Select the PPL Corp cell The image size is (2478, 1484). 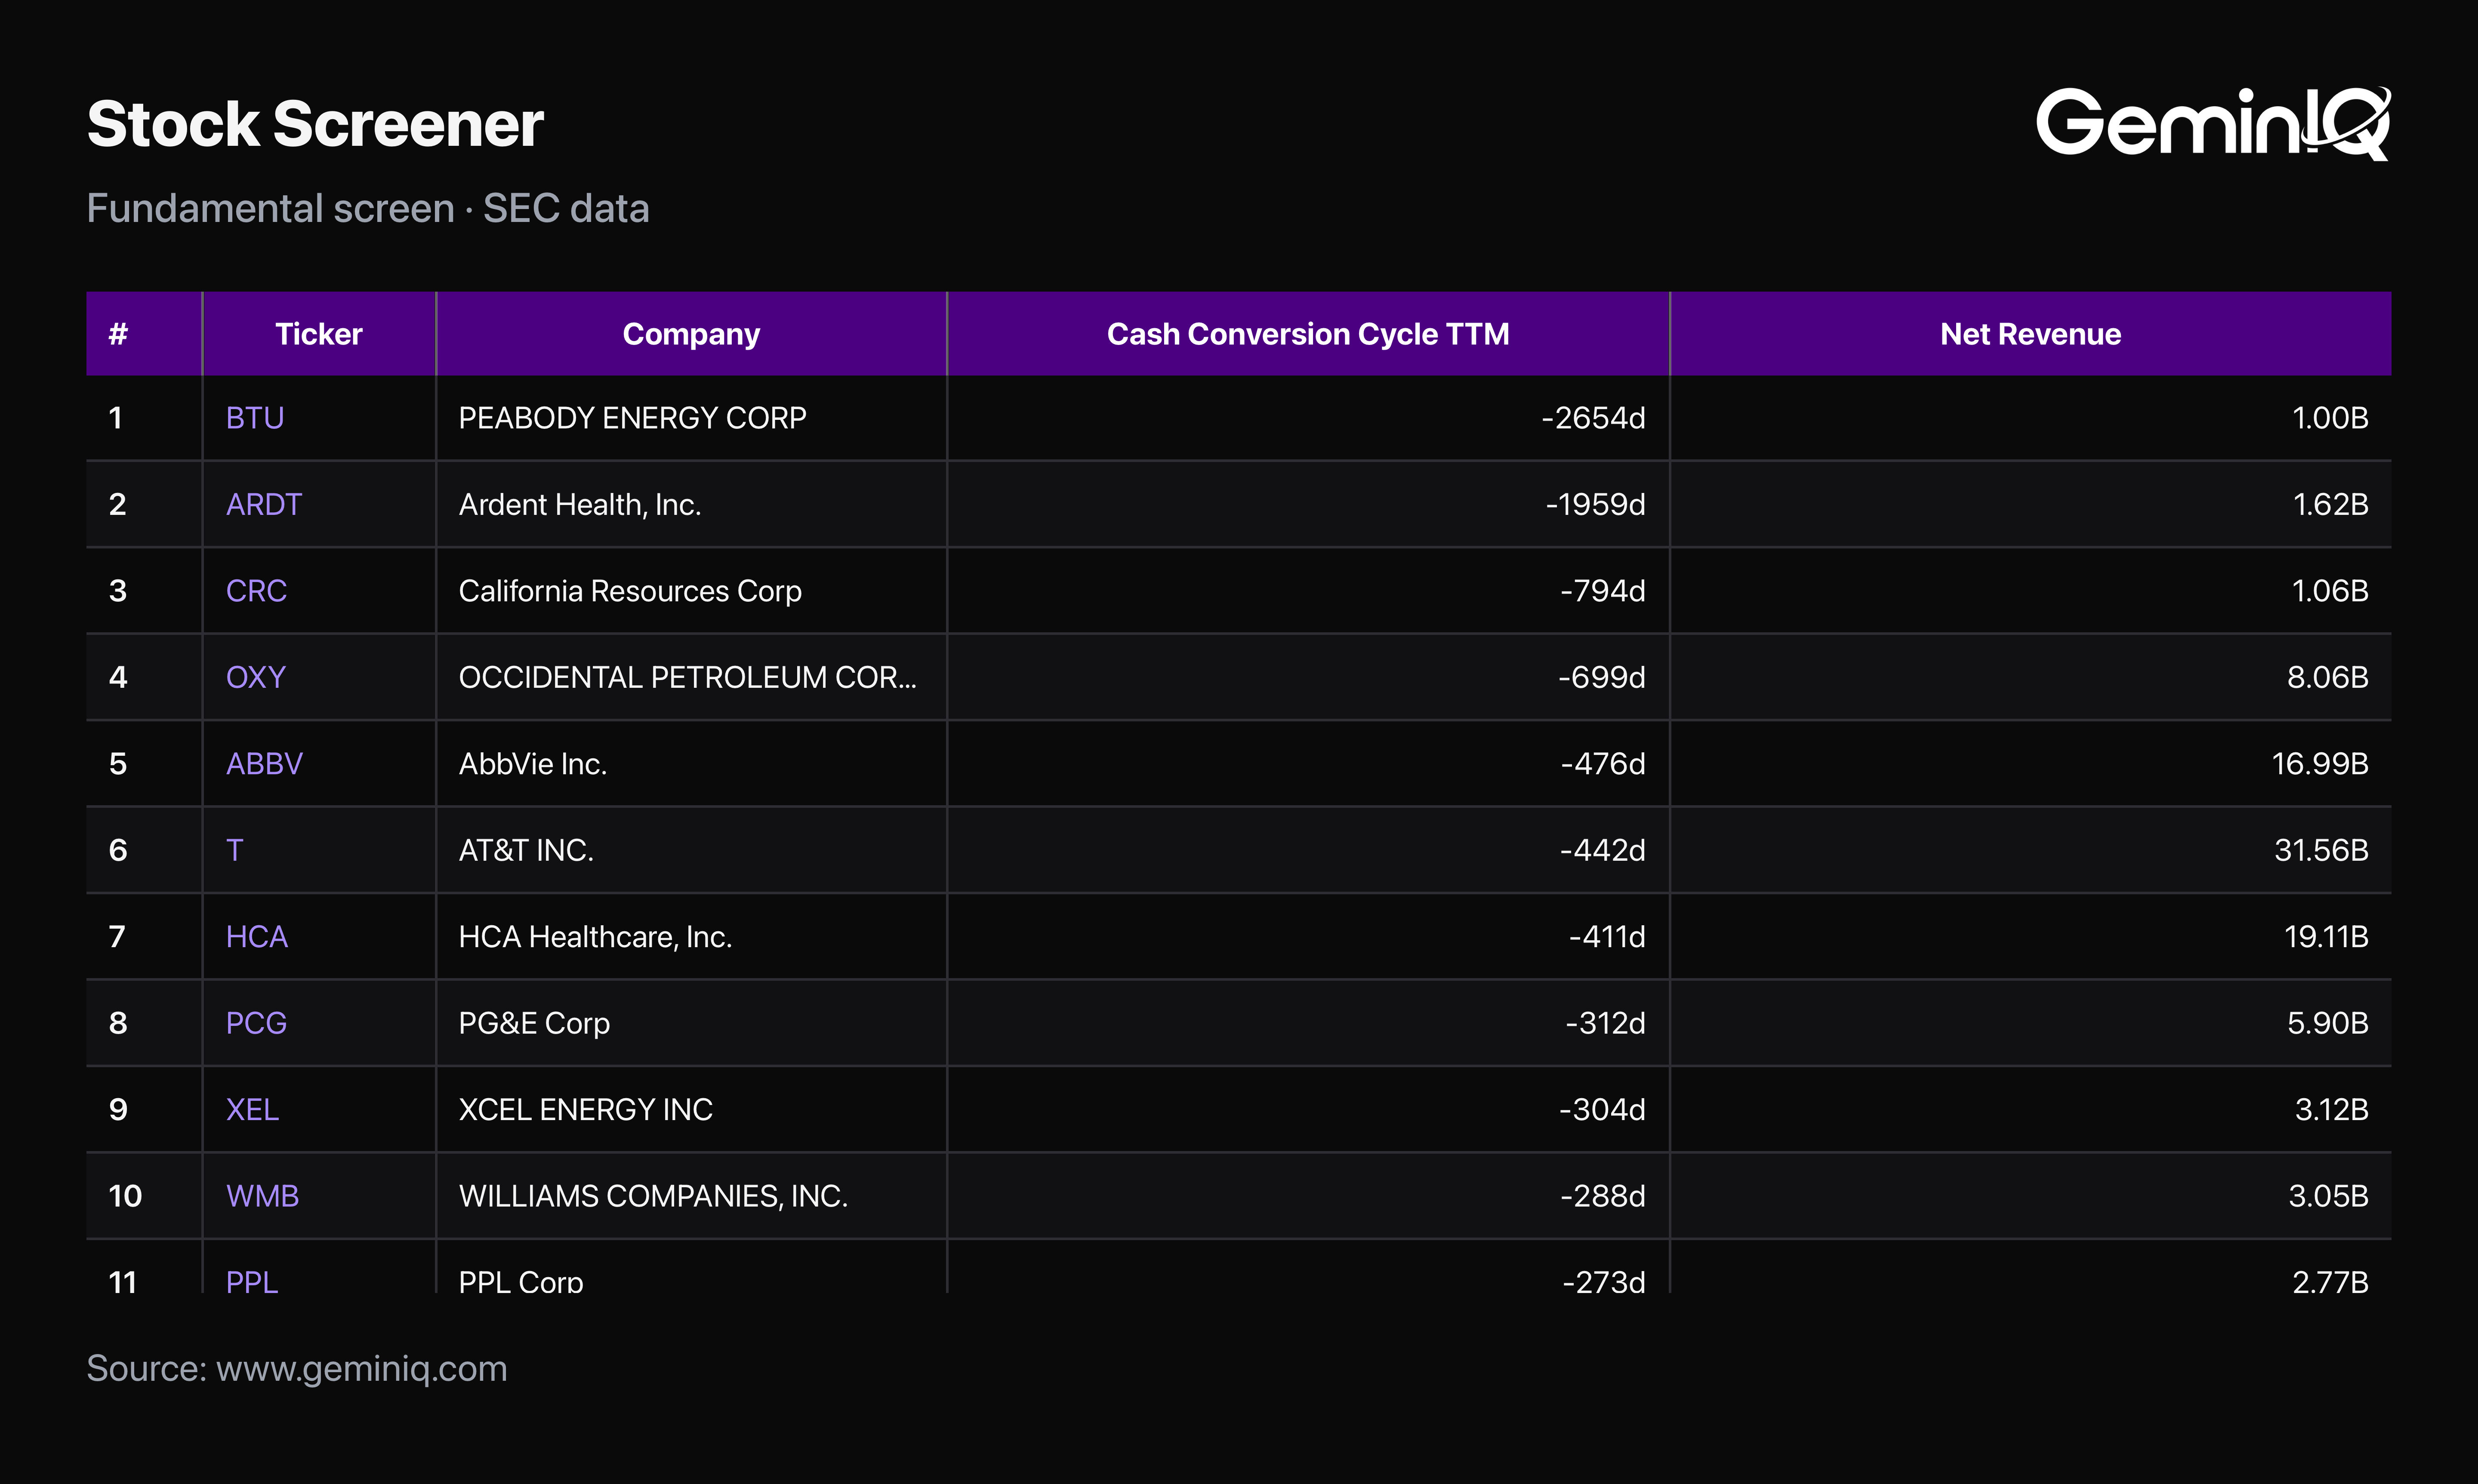click(x=691, y=1267)
